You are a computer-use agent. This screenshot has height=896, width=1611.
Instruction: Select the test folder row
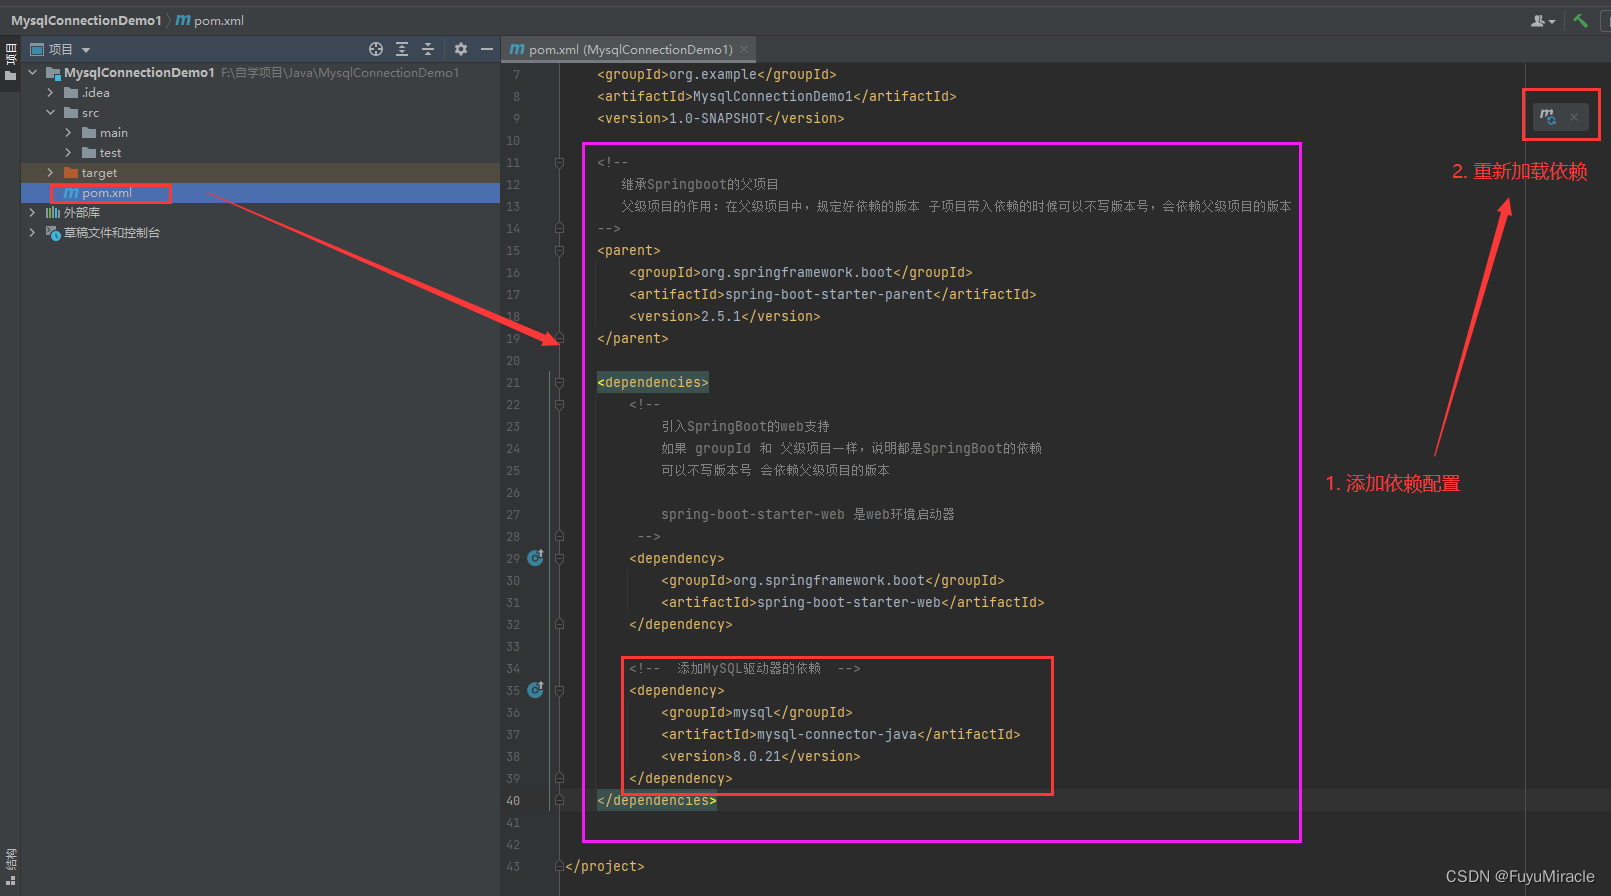pos(260,152)
